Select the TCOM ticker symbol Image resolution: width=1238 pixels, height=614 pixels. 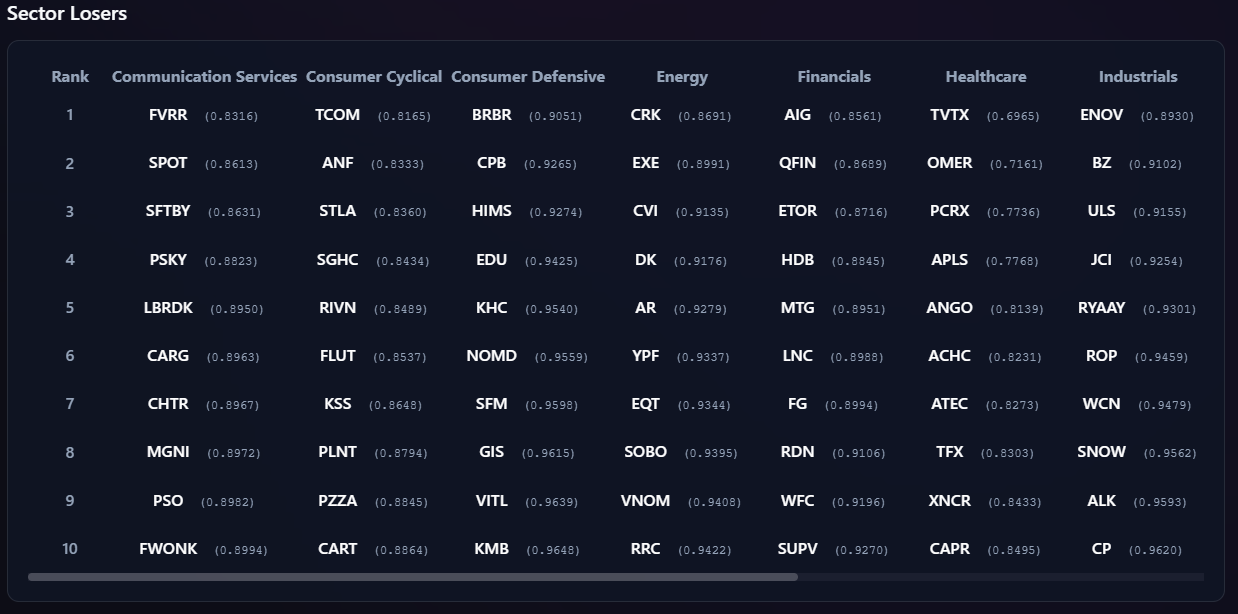(337, 115)
